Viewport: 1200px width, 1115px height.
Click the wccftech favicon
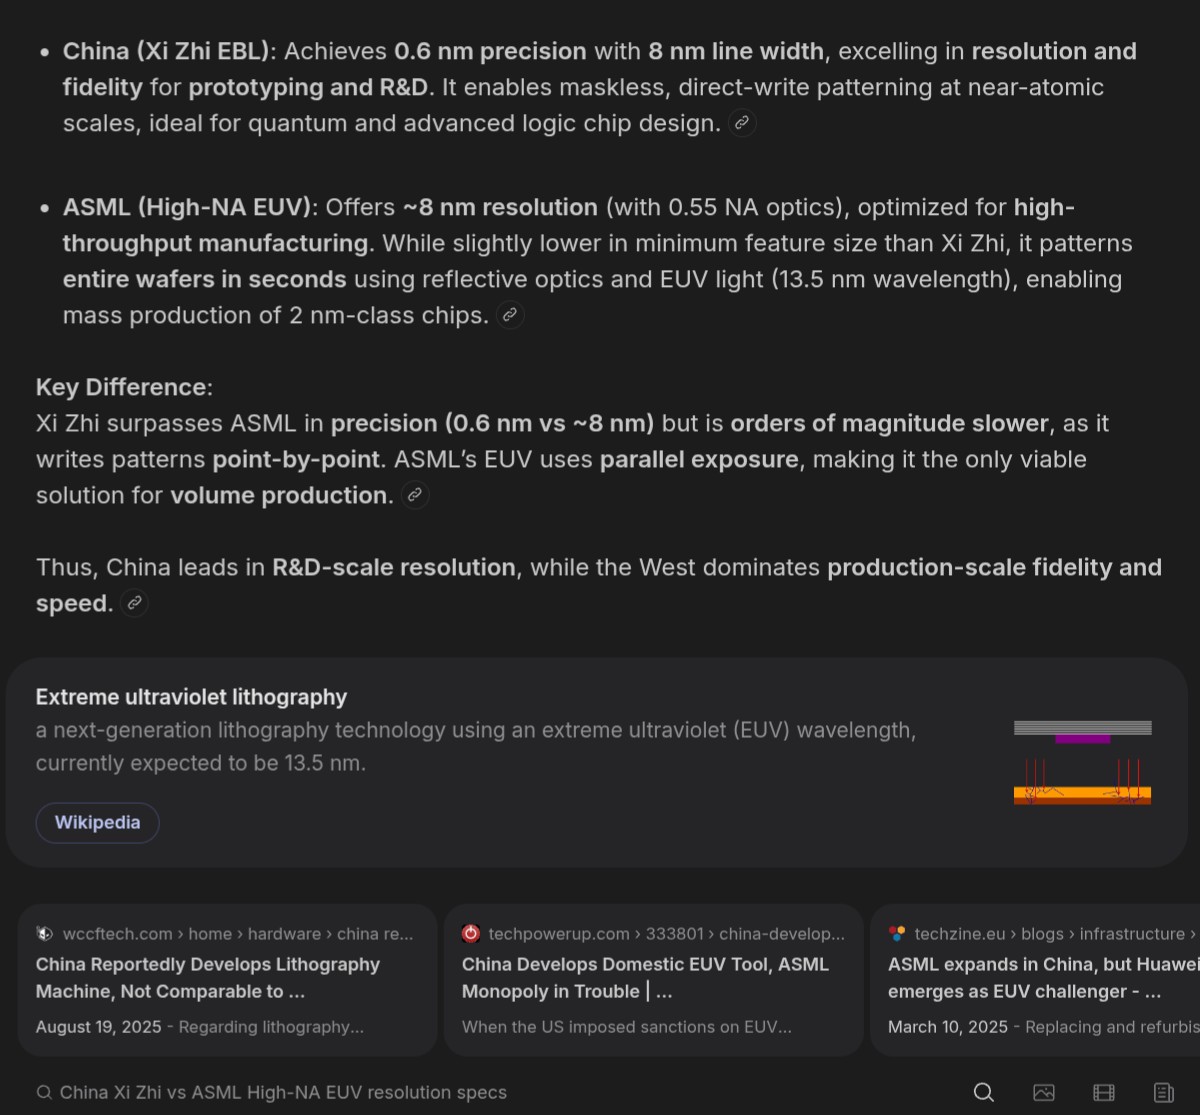coord(45,933)
